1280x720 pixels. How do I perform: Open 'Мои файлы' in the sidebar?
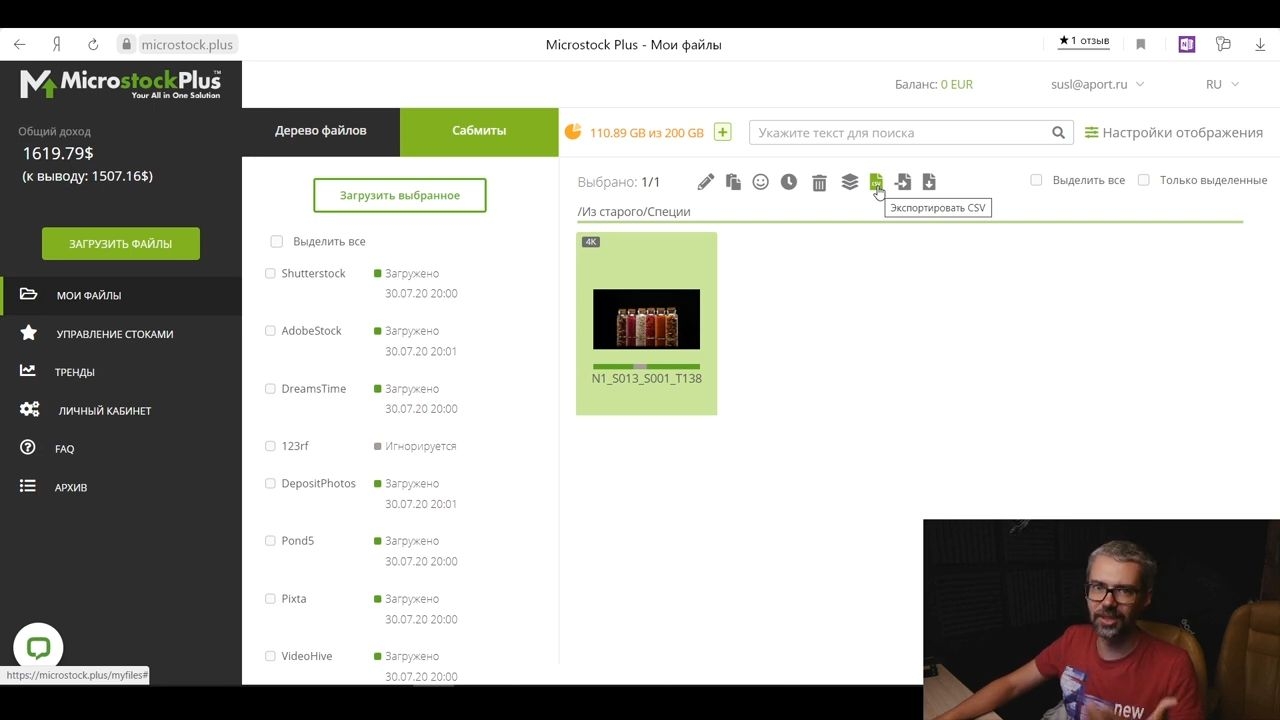click(121, 295)
